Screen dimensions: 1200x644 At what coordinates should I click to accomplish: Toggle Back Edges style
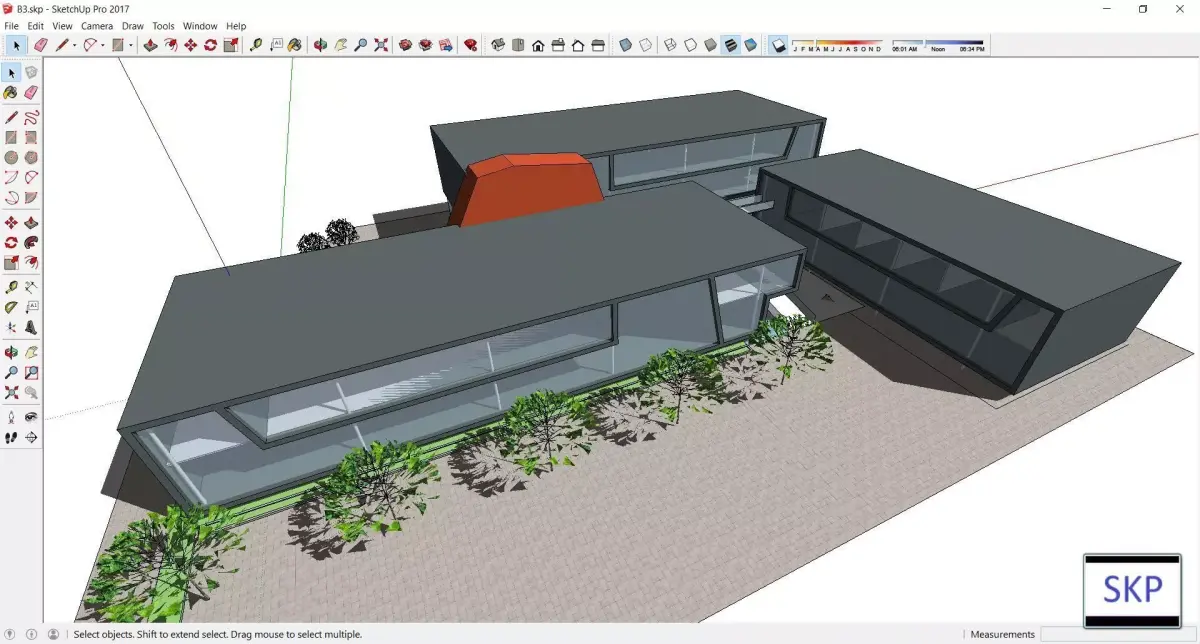[646, 45]
